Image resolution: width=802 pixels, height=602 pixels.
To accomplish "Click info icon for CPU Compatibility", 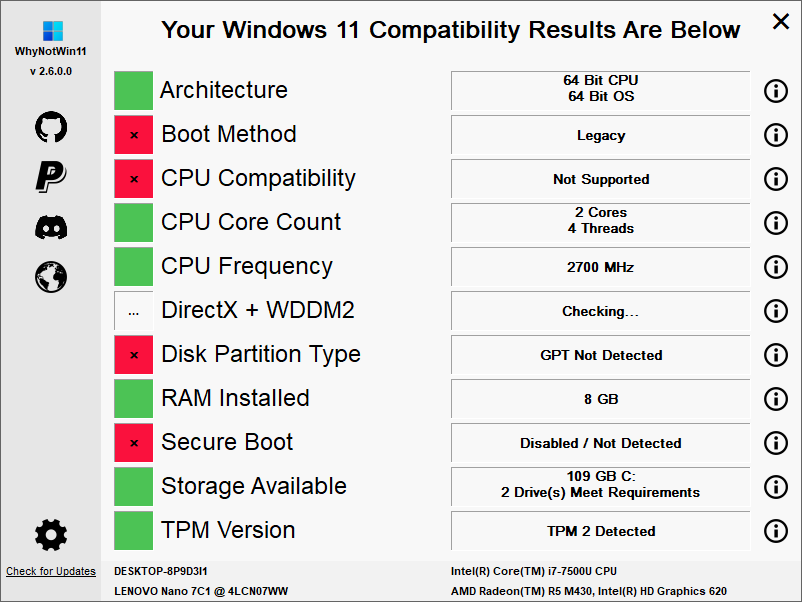I will click(776, 179).
